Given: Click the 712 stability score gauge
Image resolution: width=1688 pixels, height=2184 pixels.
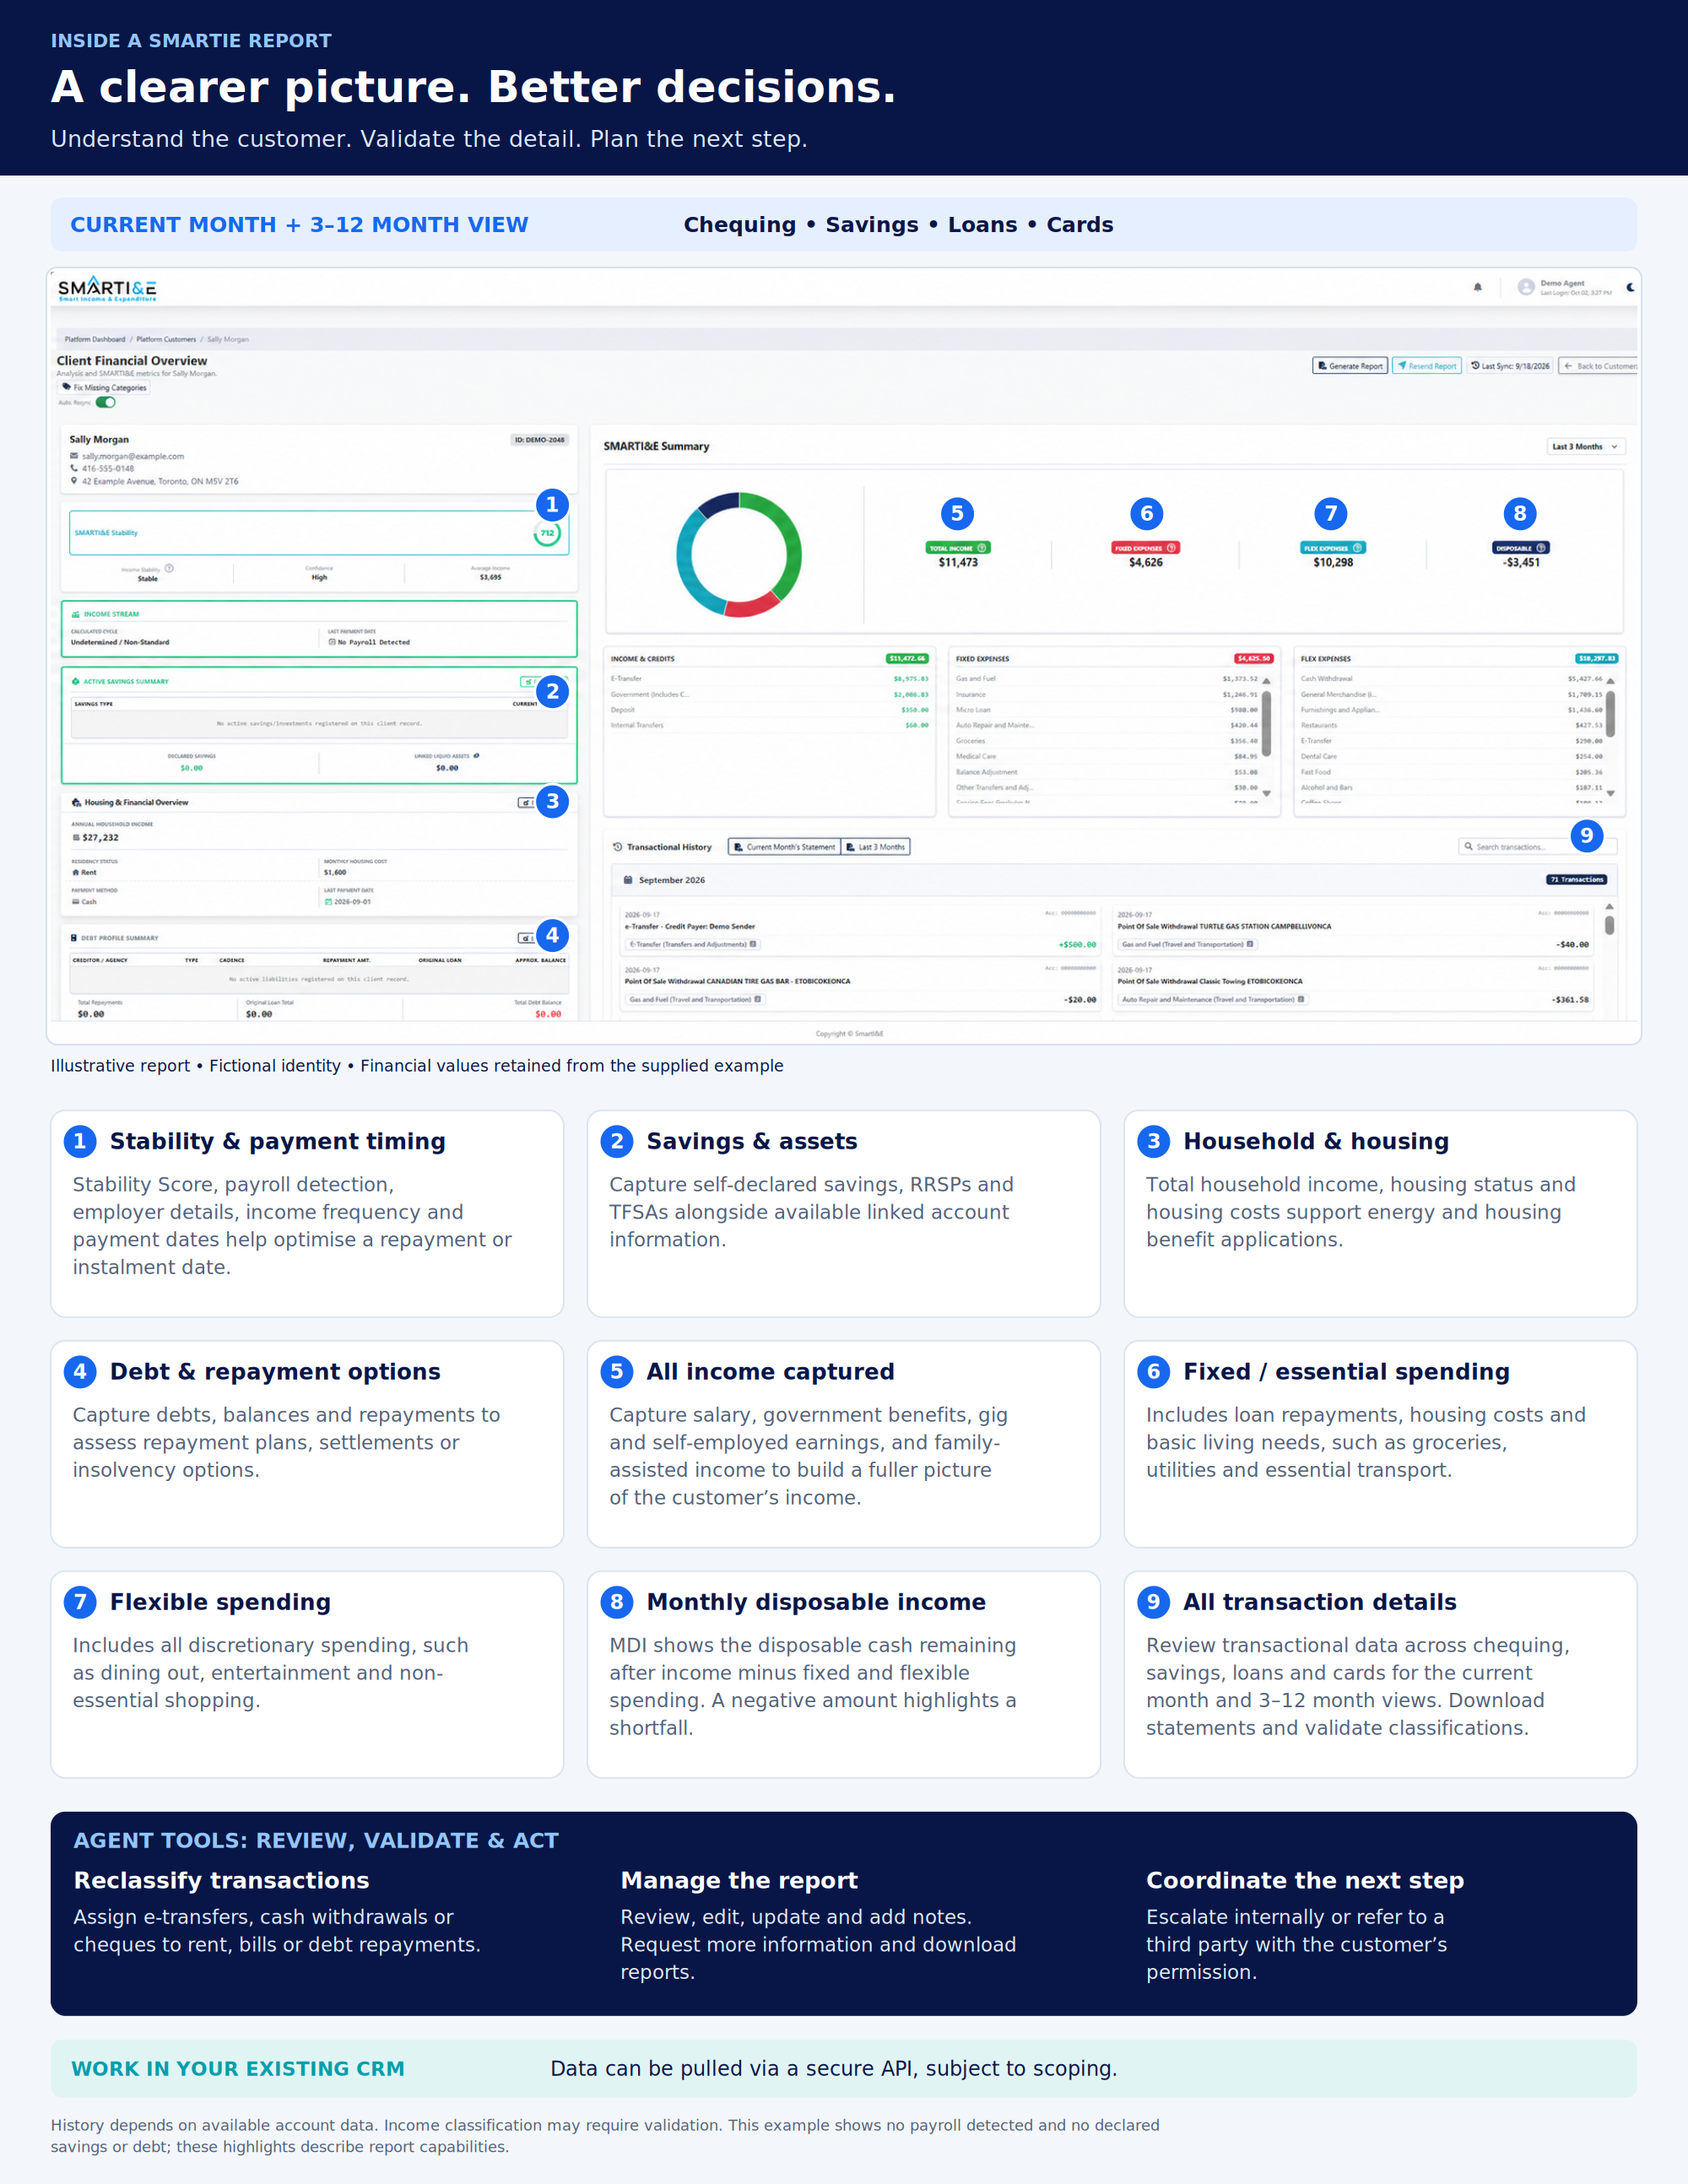Looking at the screenshot, I should pyautogui.click(x=547, y=533).
